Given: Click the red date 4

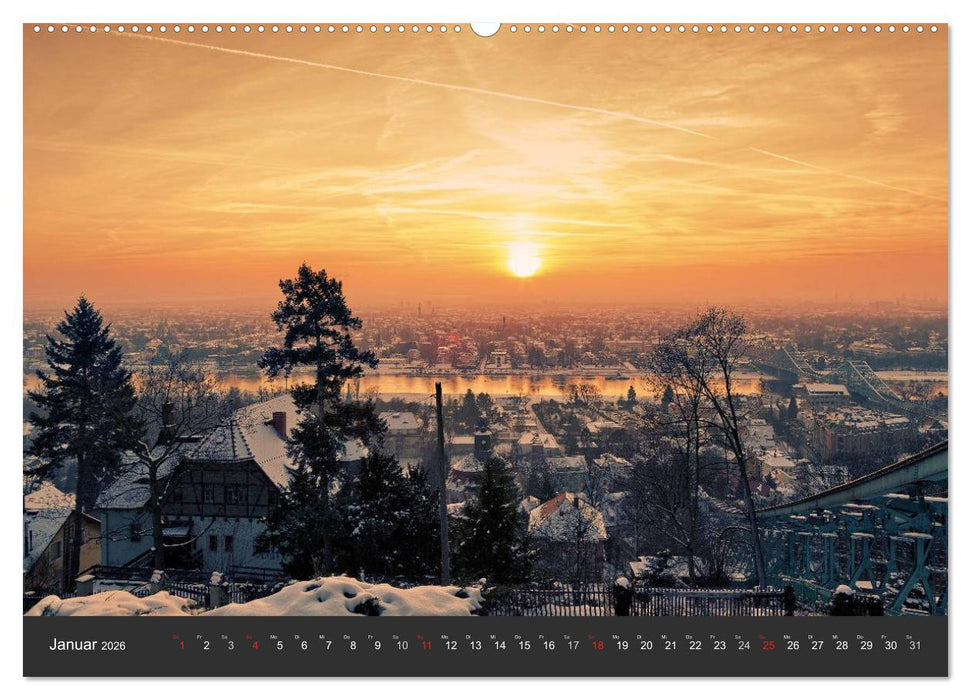Looking at the screenshot, I should click(x=255, y=644).
